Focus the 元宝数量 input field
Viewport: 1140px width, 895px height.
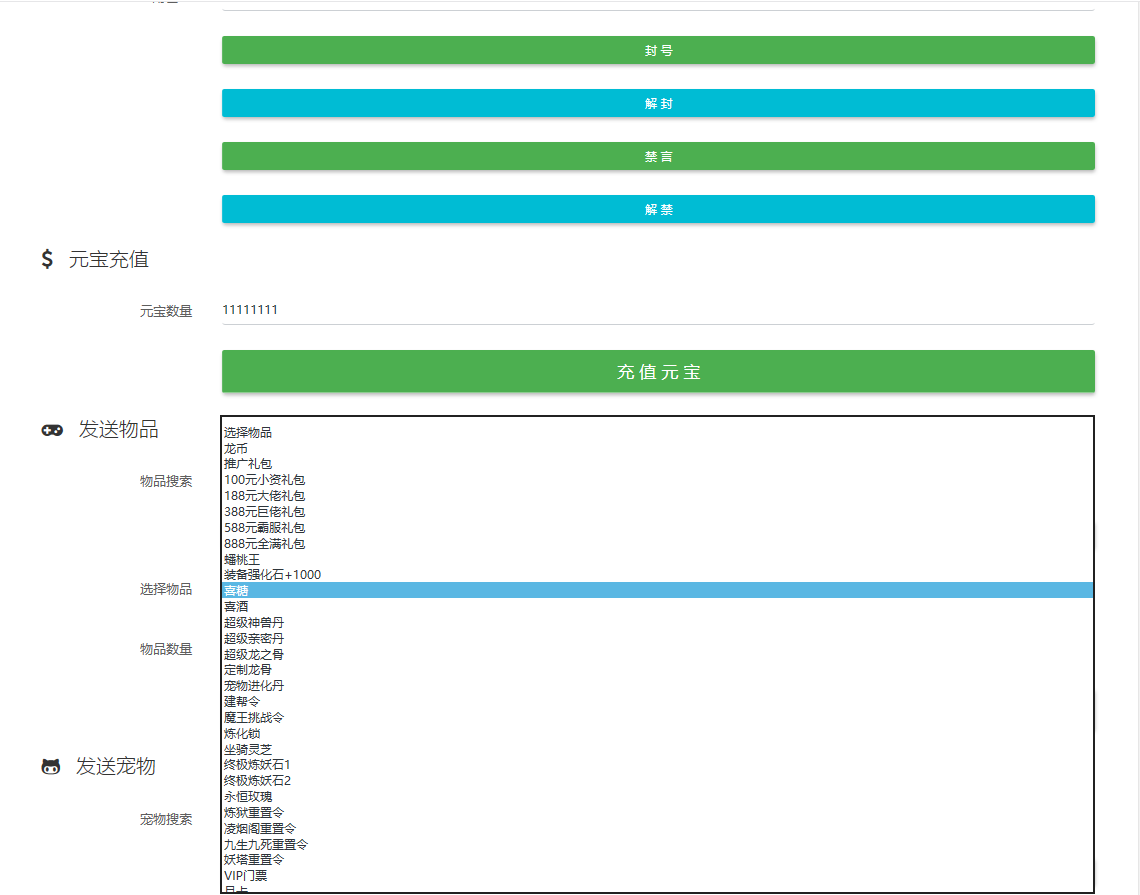pyautogui.click(x=658, y=310)
